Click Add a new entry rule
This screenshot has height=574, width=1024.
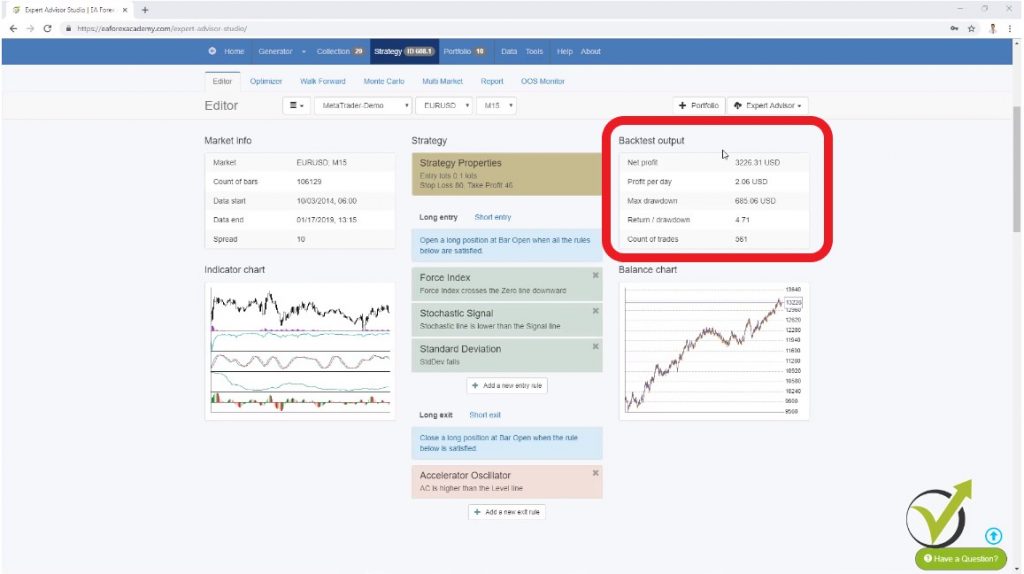[507, 385]
